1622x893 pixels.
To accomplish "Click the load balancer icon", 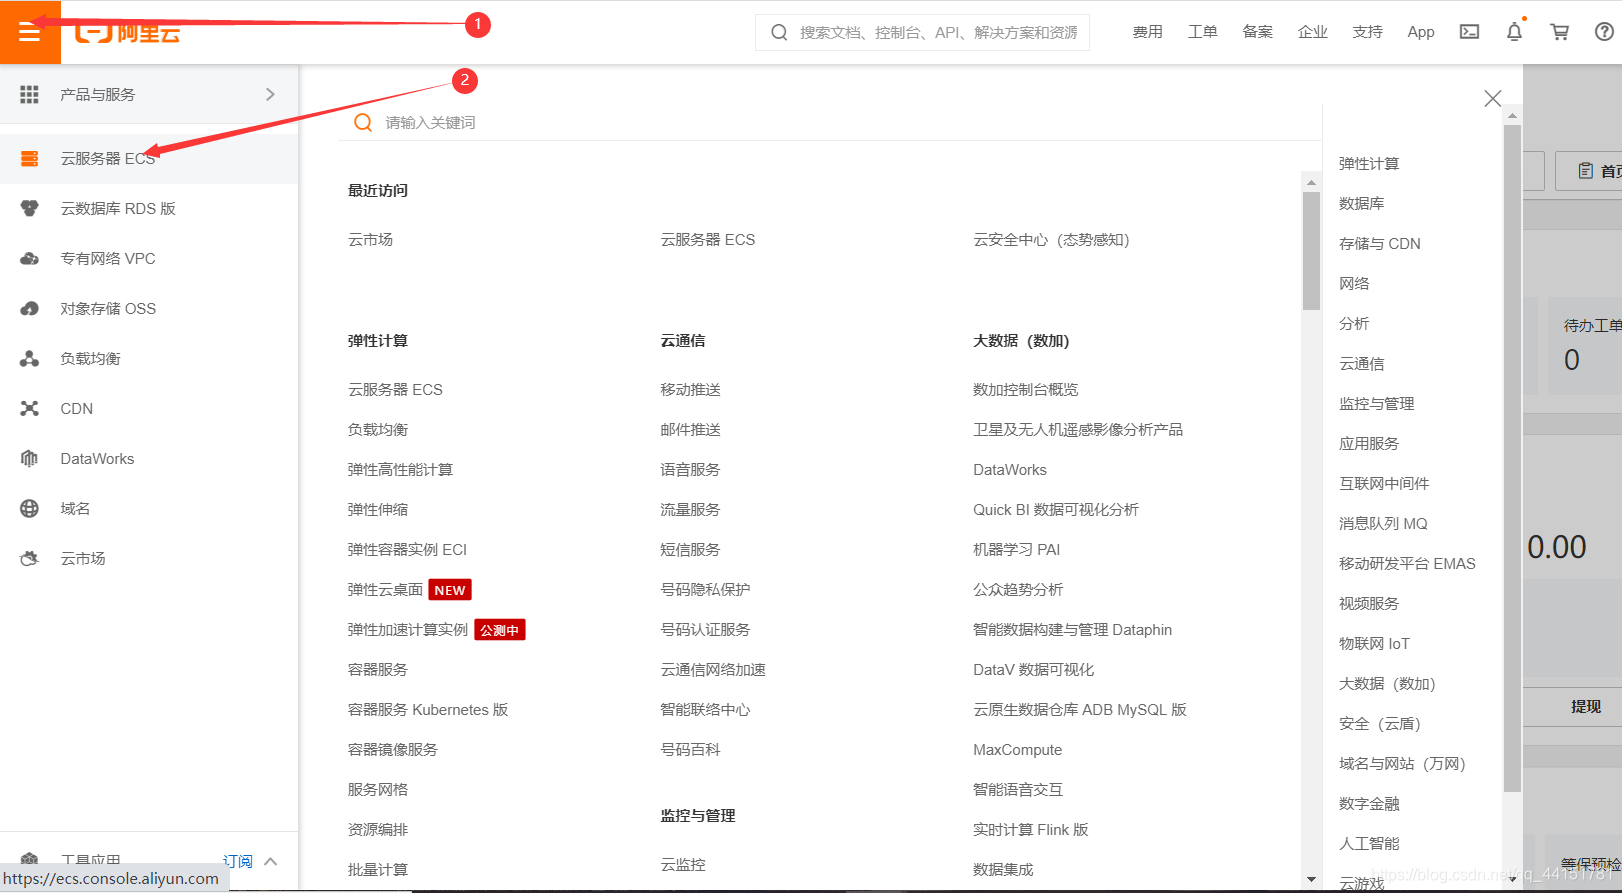I will [29, 358].
